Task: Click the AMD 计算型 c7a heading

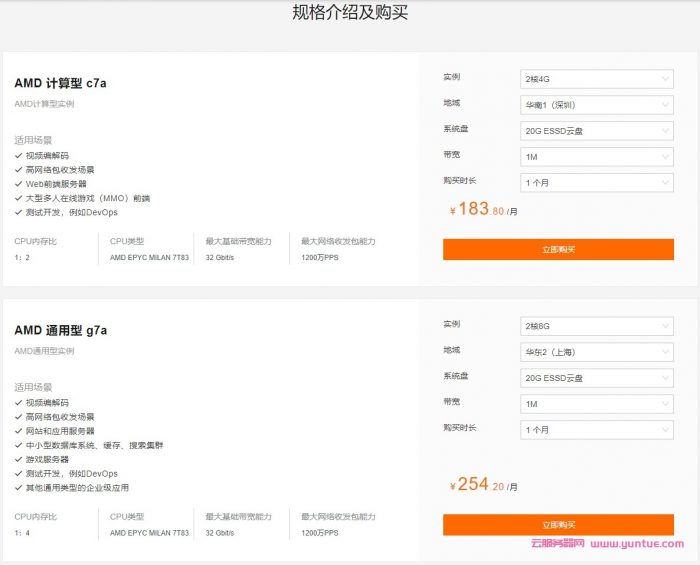Action: coord(60,84)
